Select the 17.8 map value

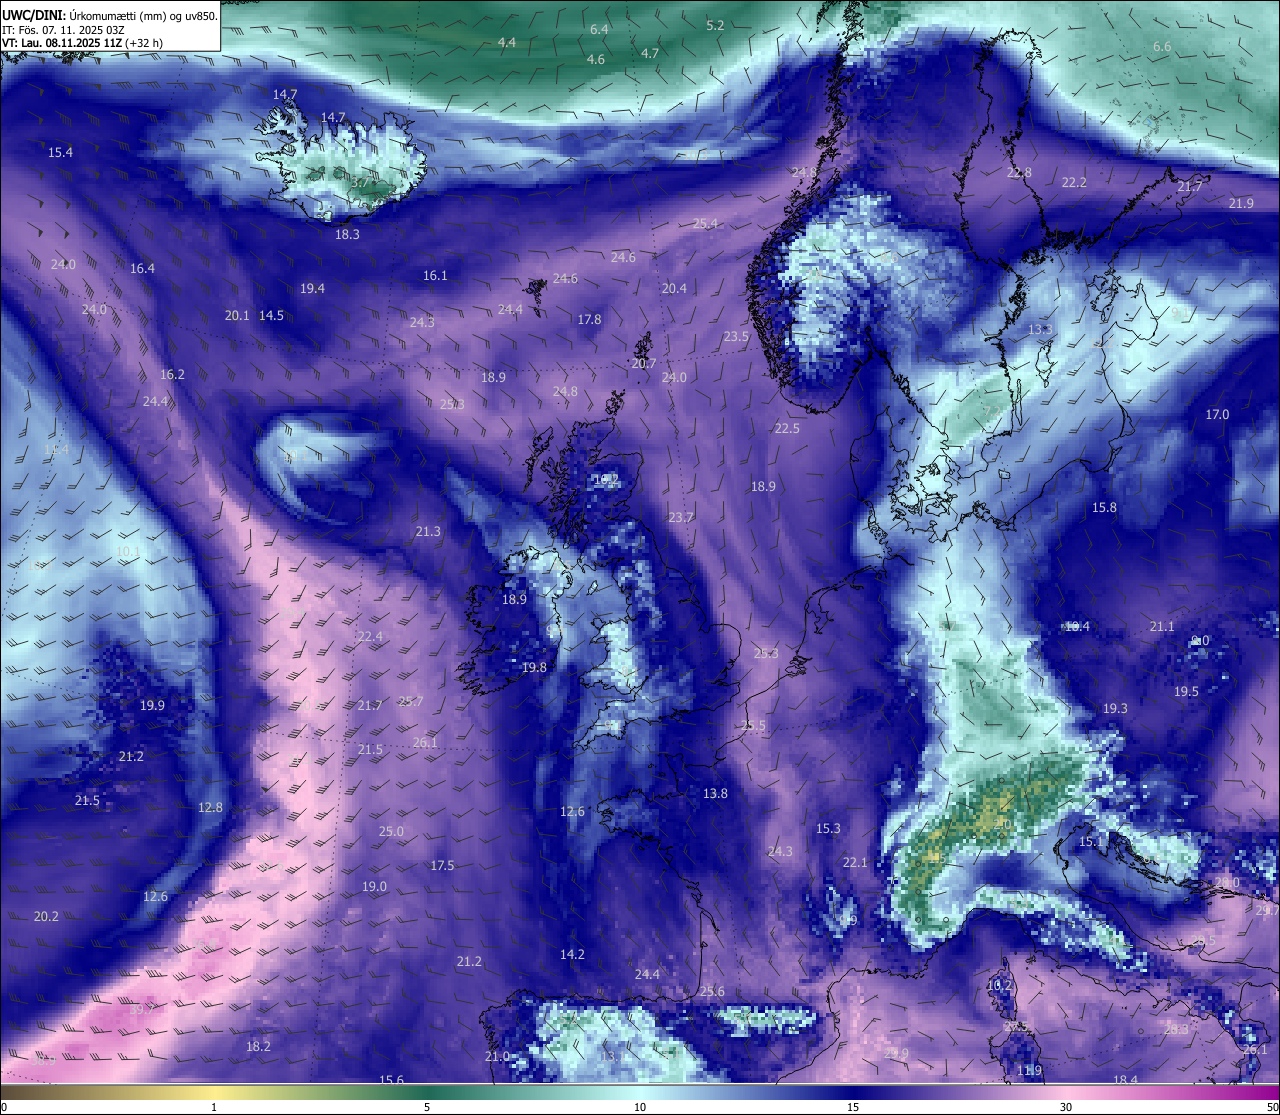(589, 320)
